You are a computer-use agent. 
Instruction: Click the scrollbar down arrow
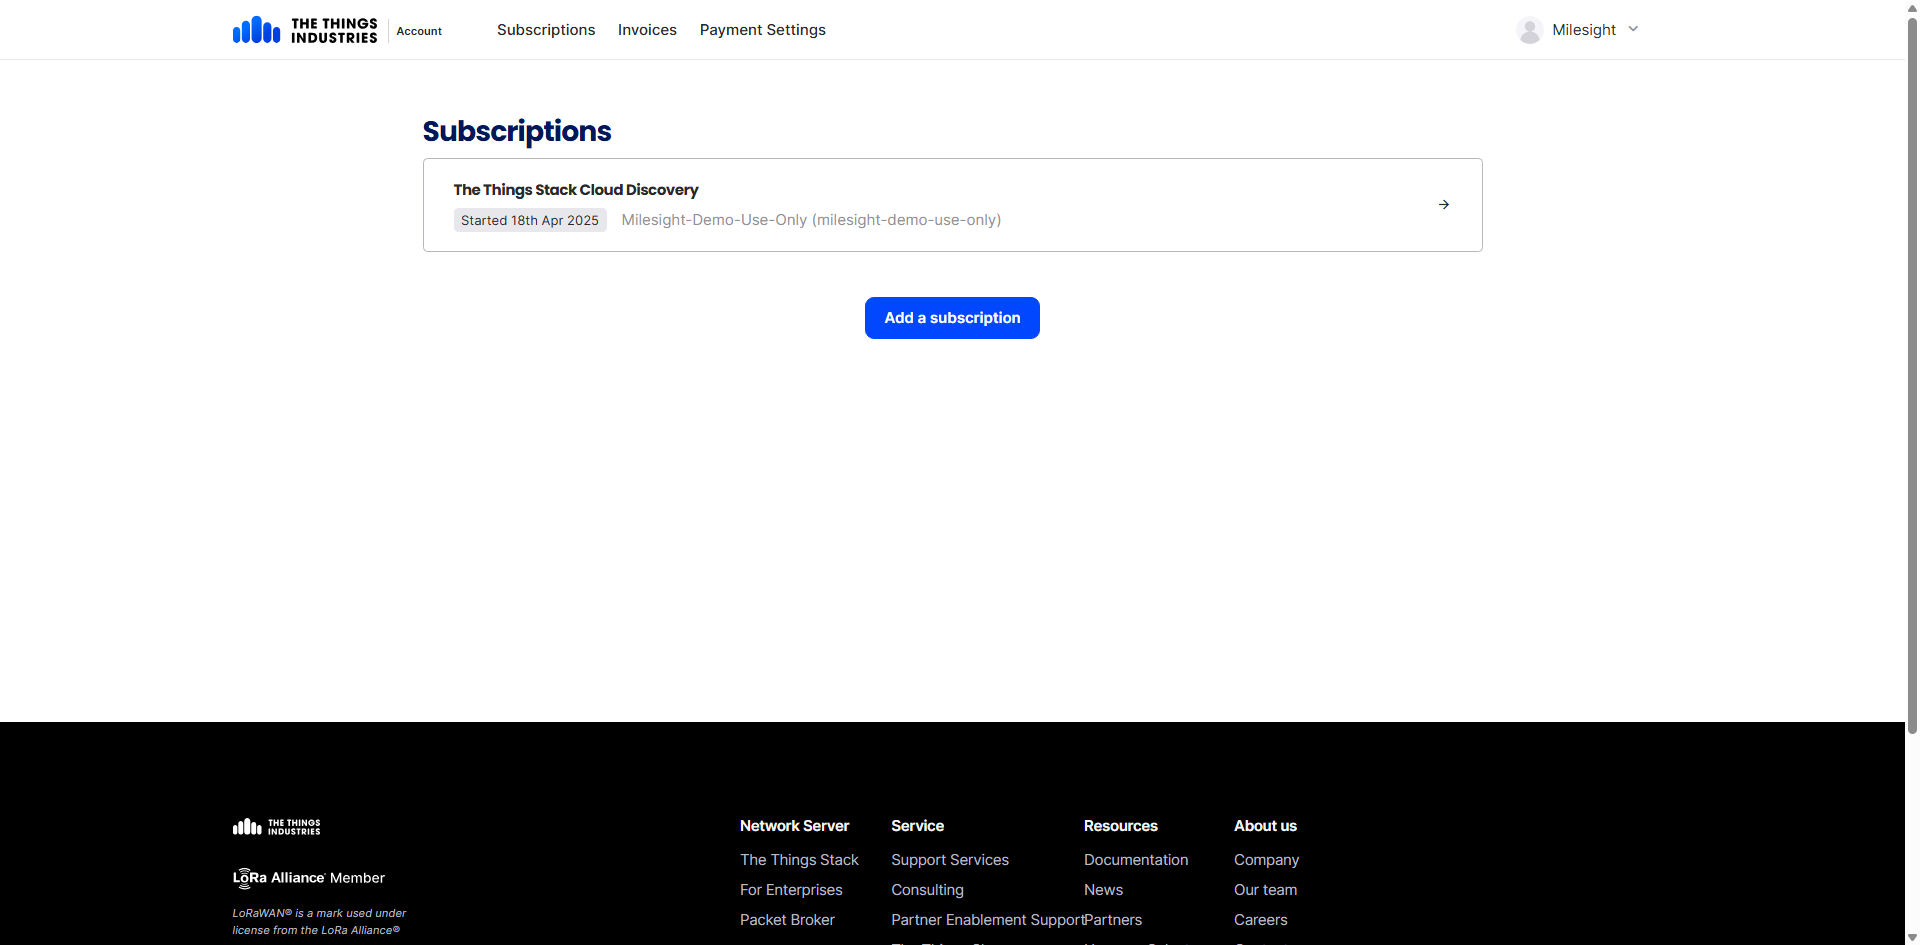coord(1912,937)
